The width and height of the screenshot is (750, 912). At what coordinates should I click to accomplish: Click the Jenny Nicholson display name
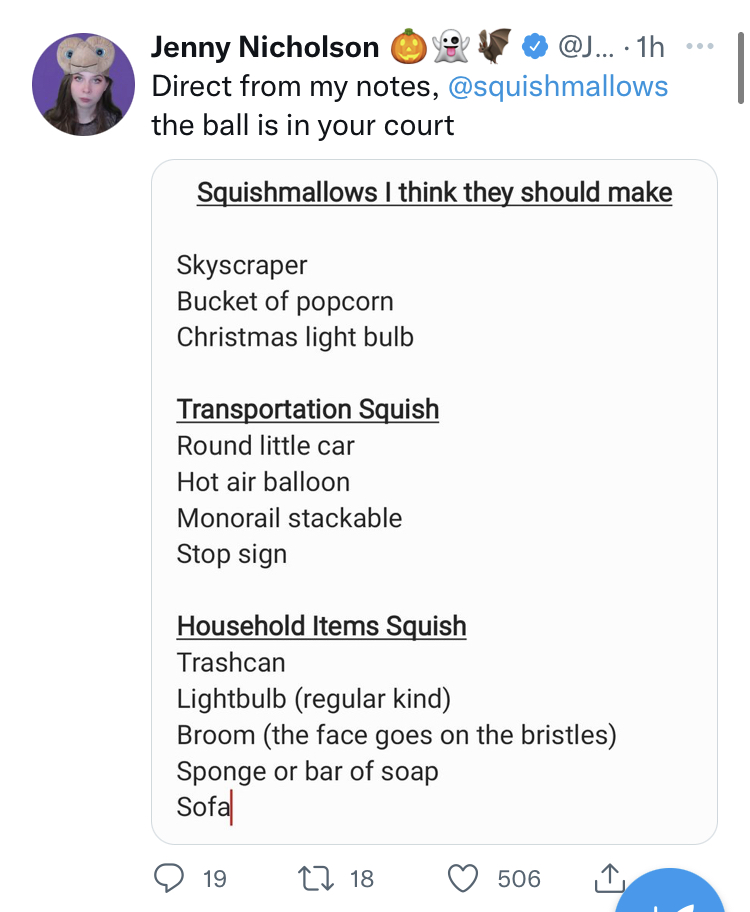pyautogui.click(x=265, y=47)
